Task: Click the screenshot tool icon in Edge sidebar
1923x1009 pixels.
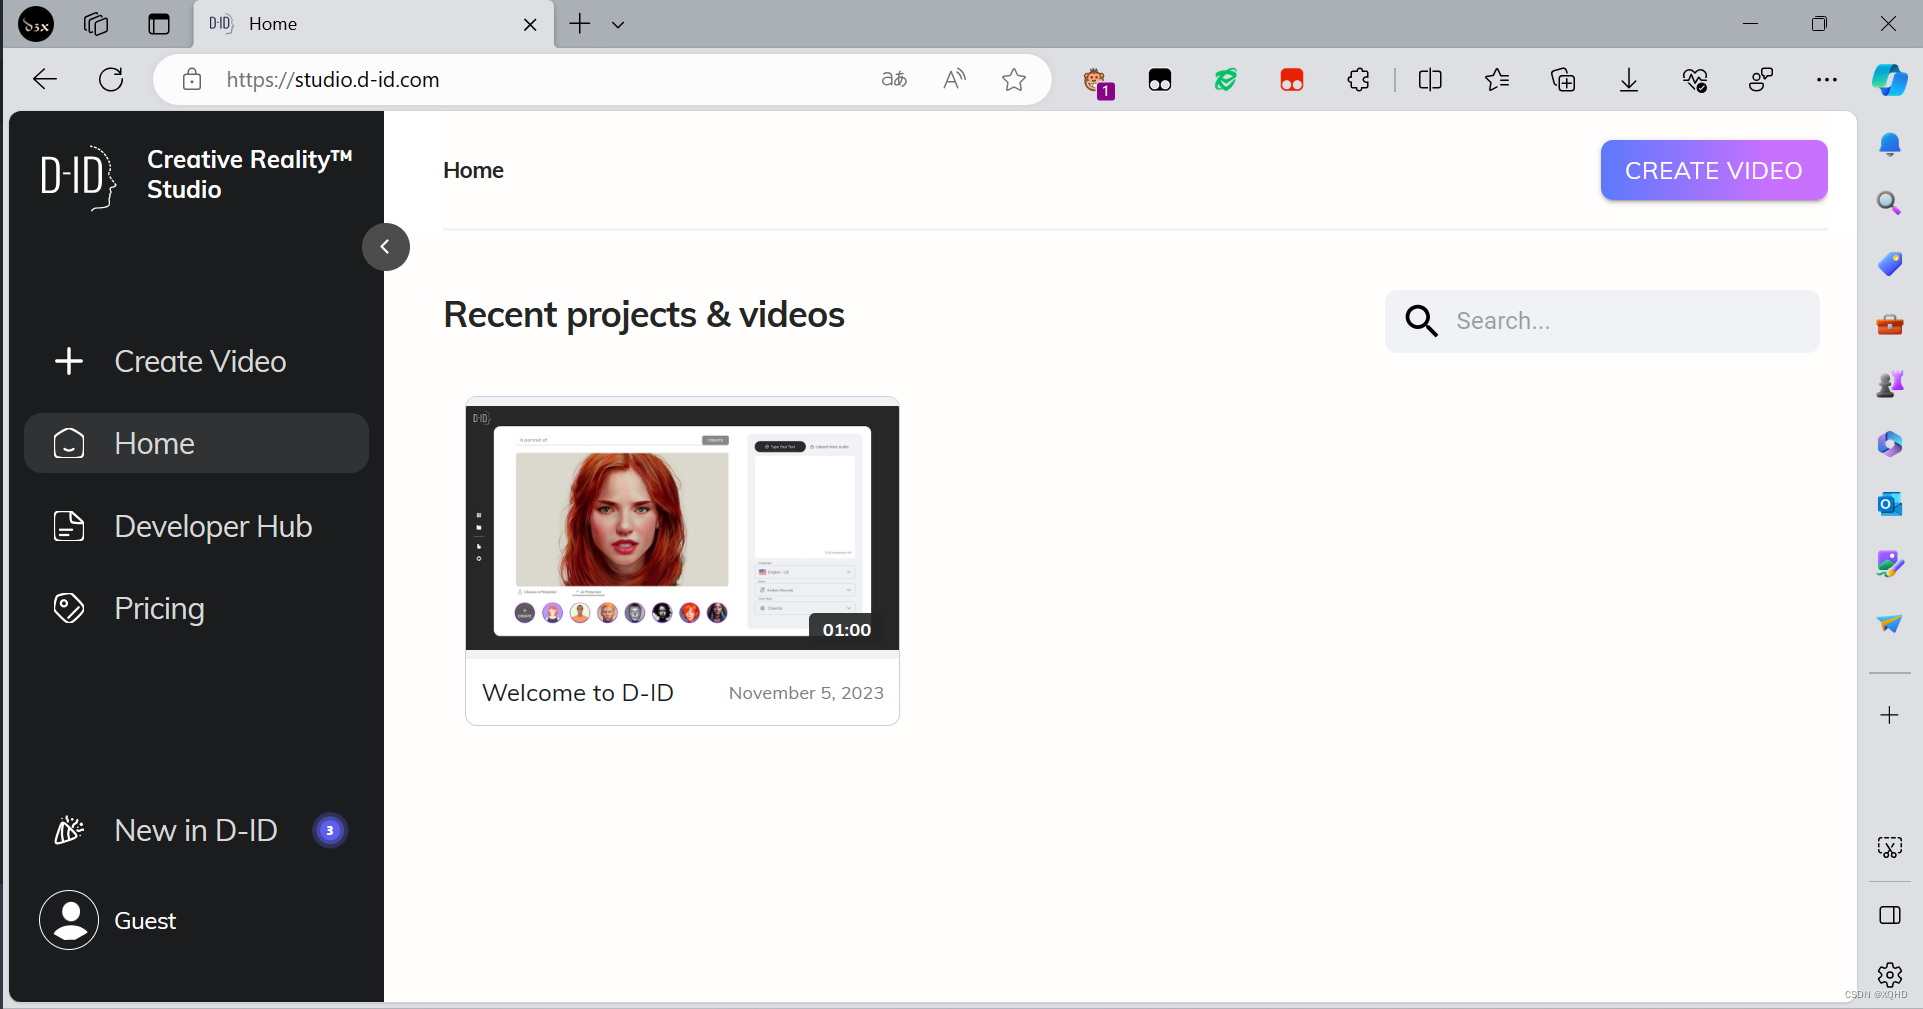Action: coord(1889,848)
